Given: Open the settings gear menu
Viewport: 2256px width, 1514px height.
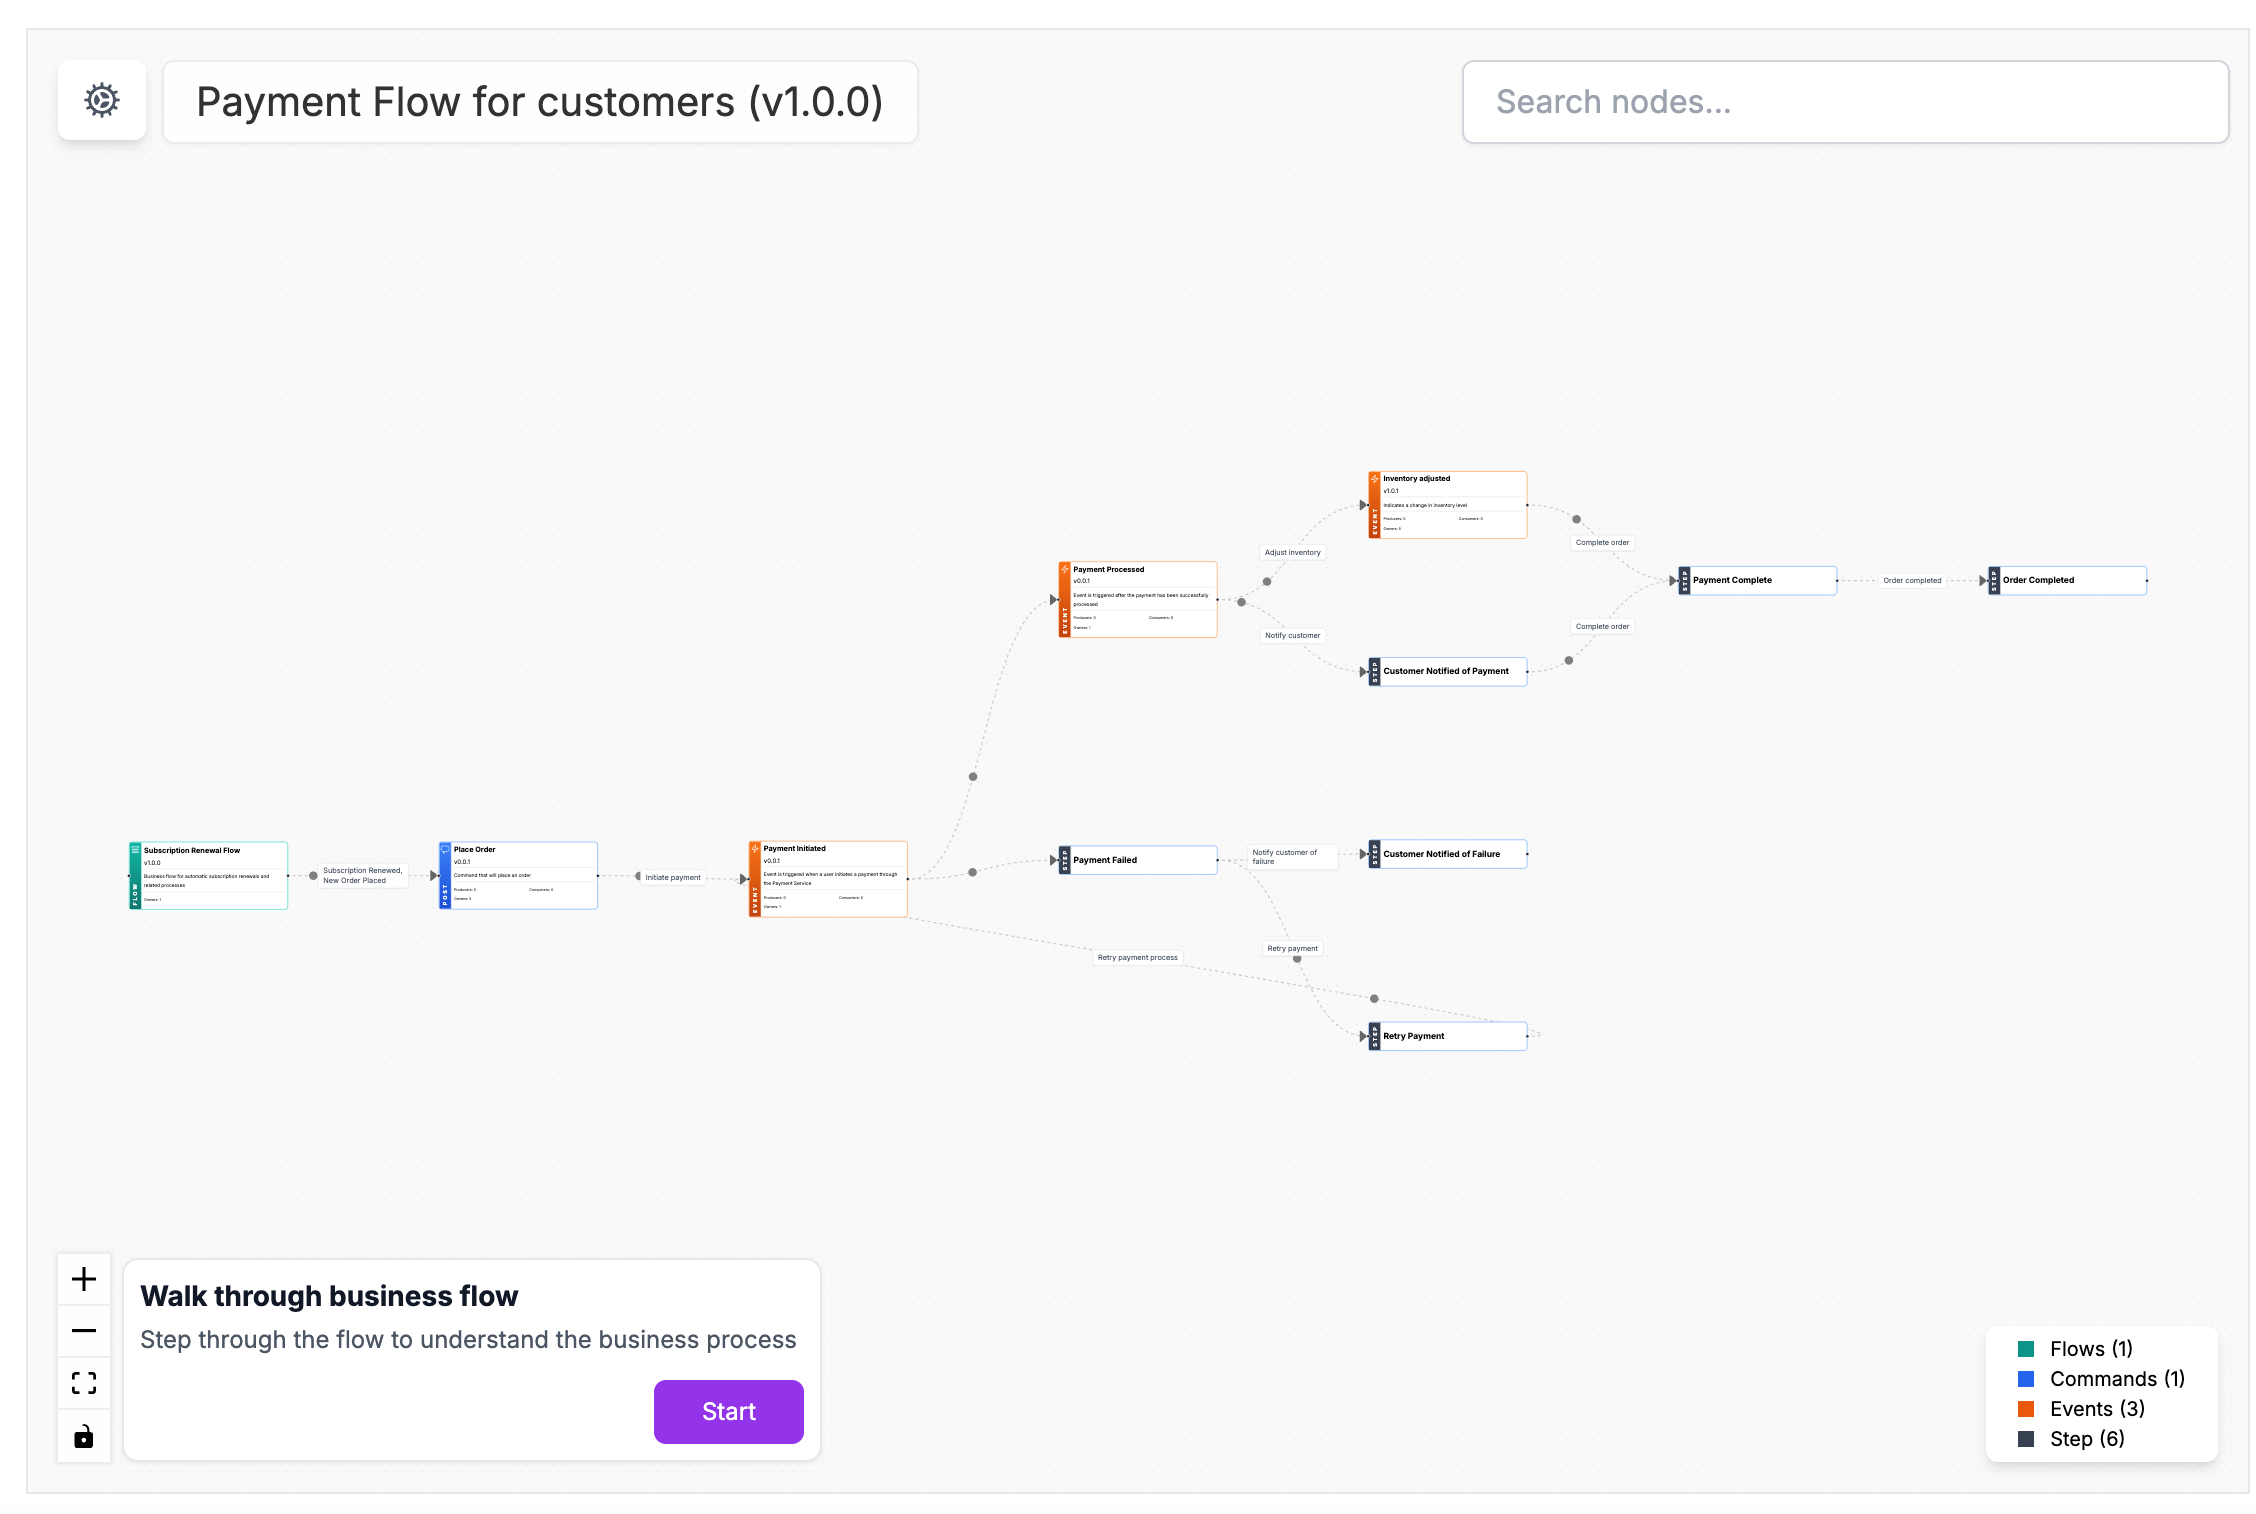Looking at the screenshot, I should pyautogui.click(x=102, y=101).
